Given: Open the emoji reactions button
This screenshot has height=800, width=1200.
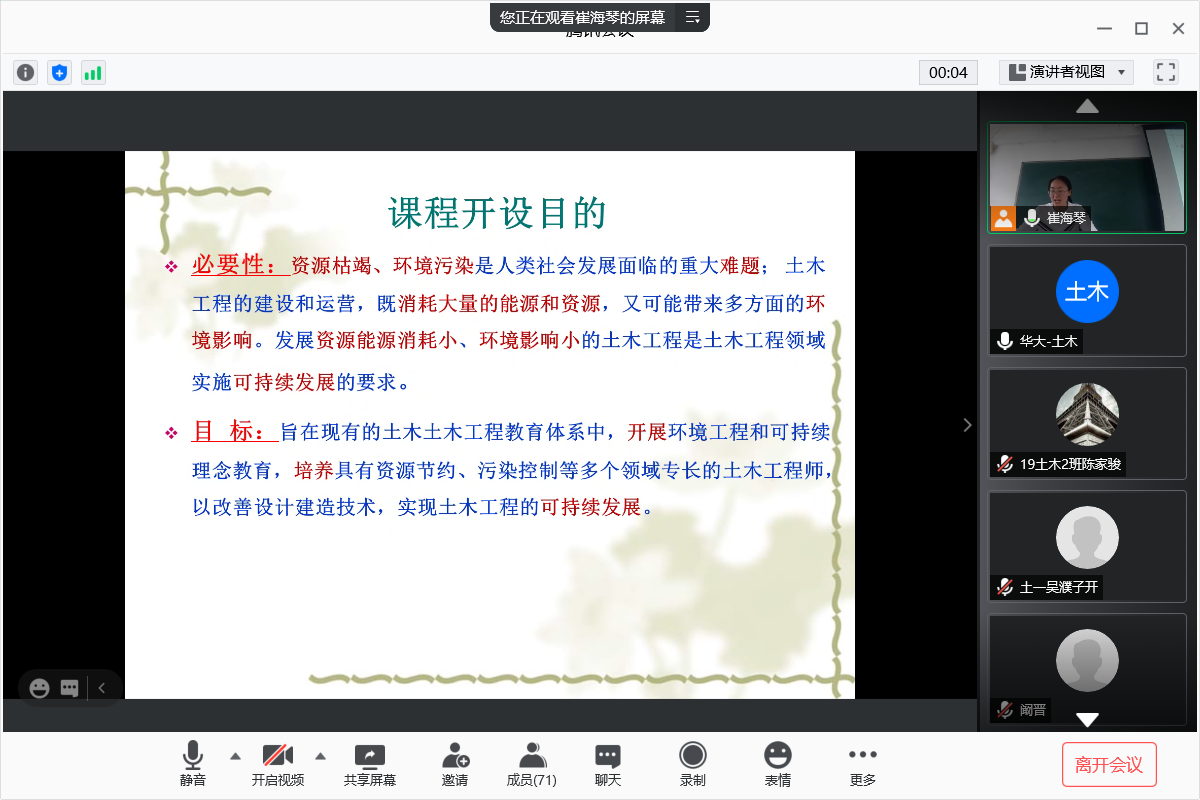Looking at the screenshot, I should tap(777, 764).
